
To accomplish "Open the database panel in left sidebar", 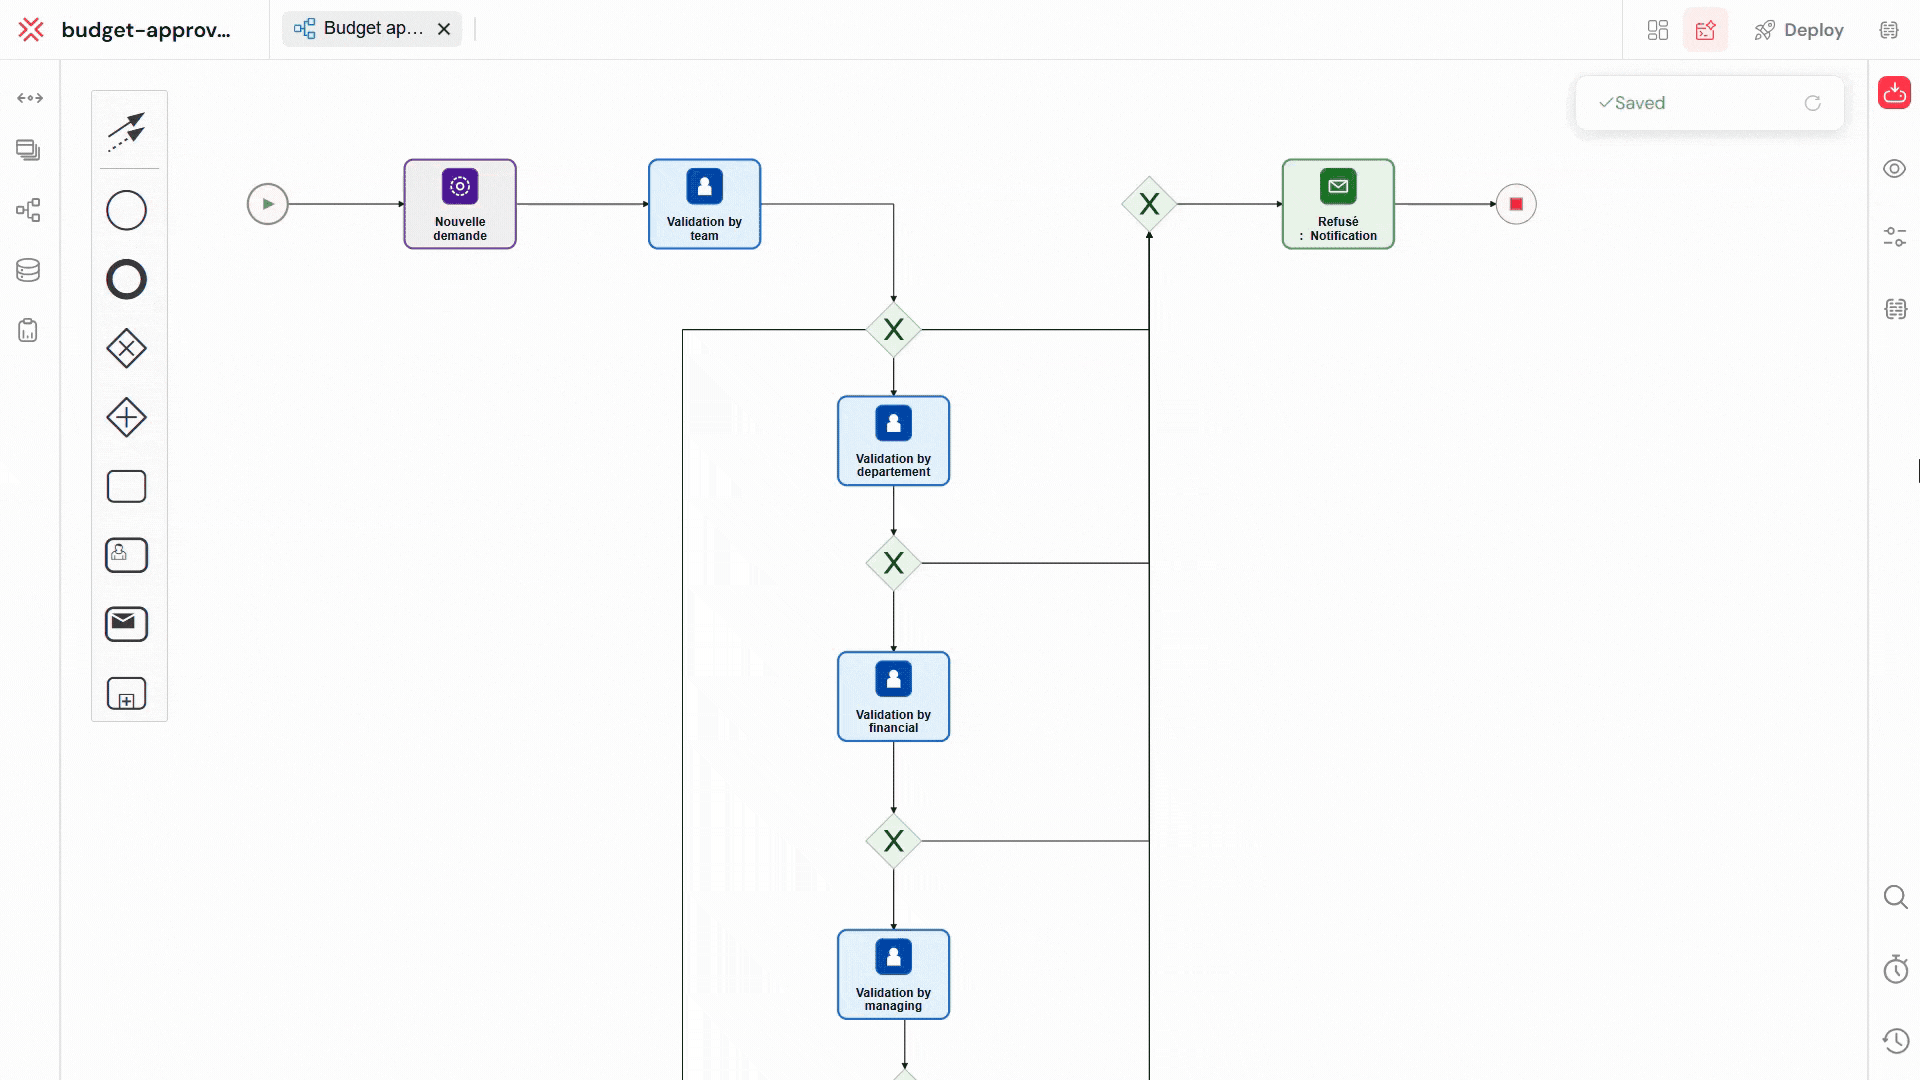I will tap(28, 270).
